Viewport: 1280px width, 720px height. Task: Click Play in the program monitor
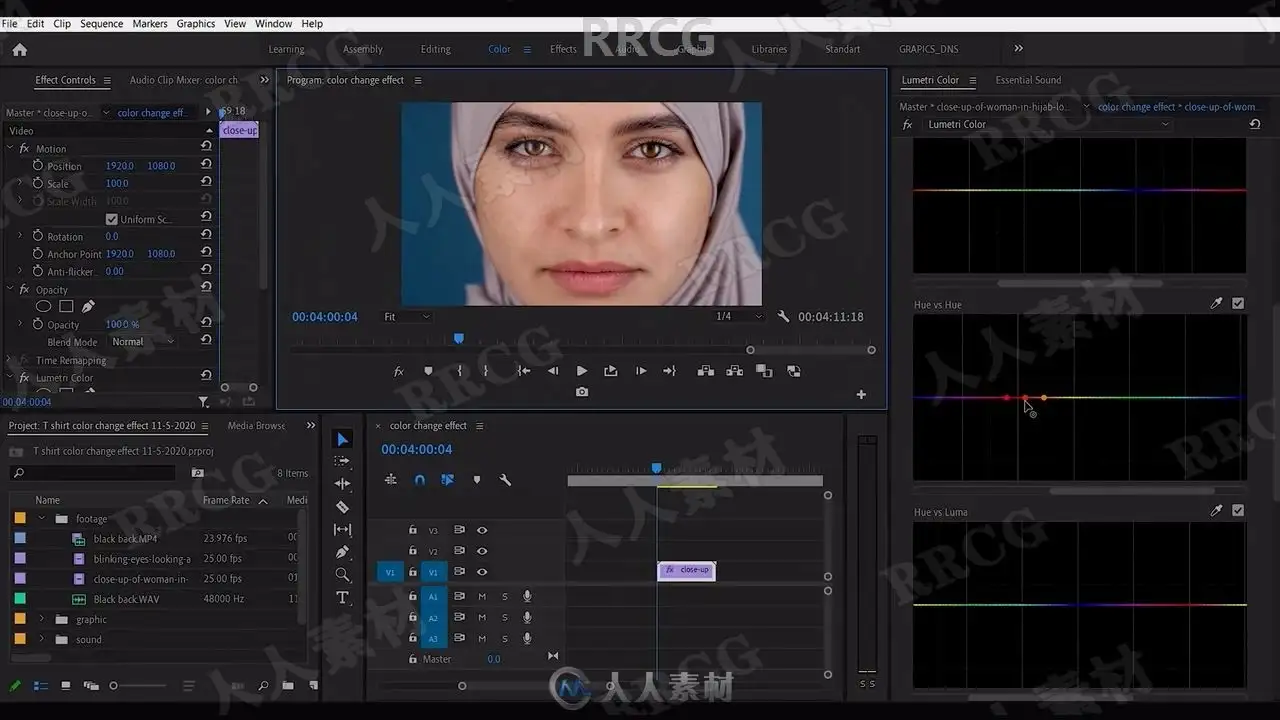coord(581,371)
